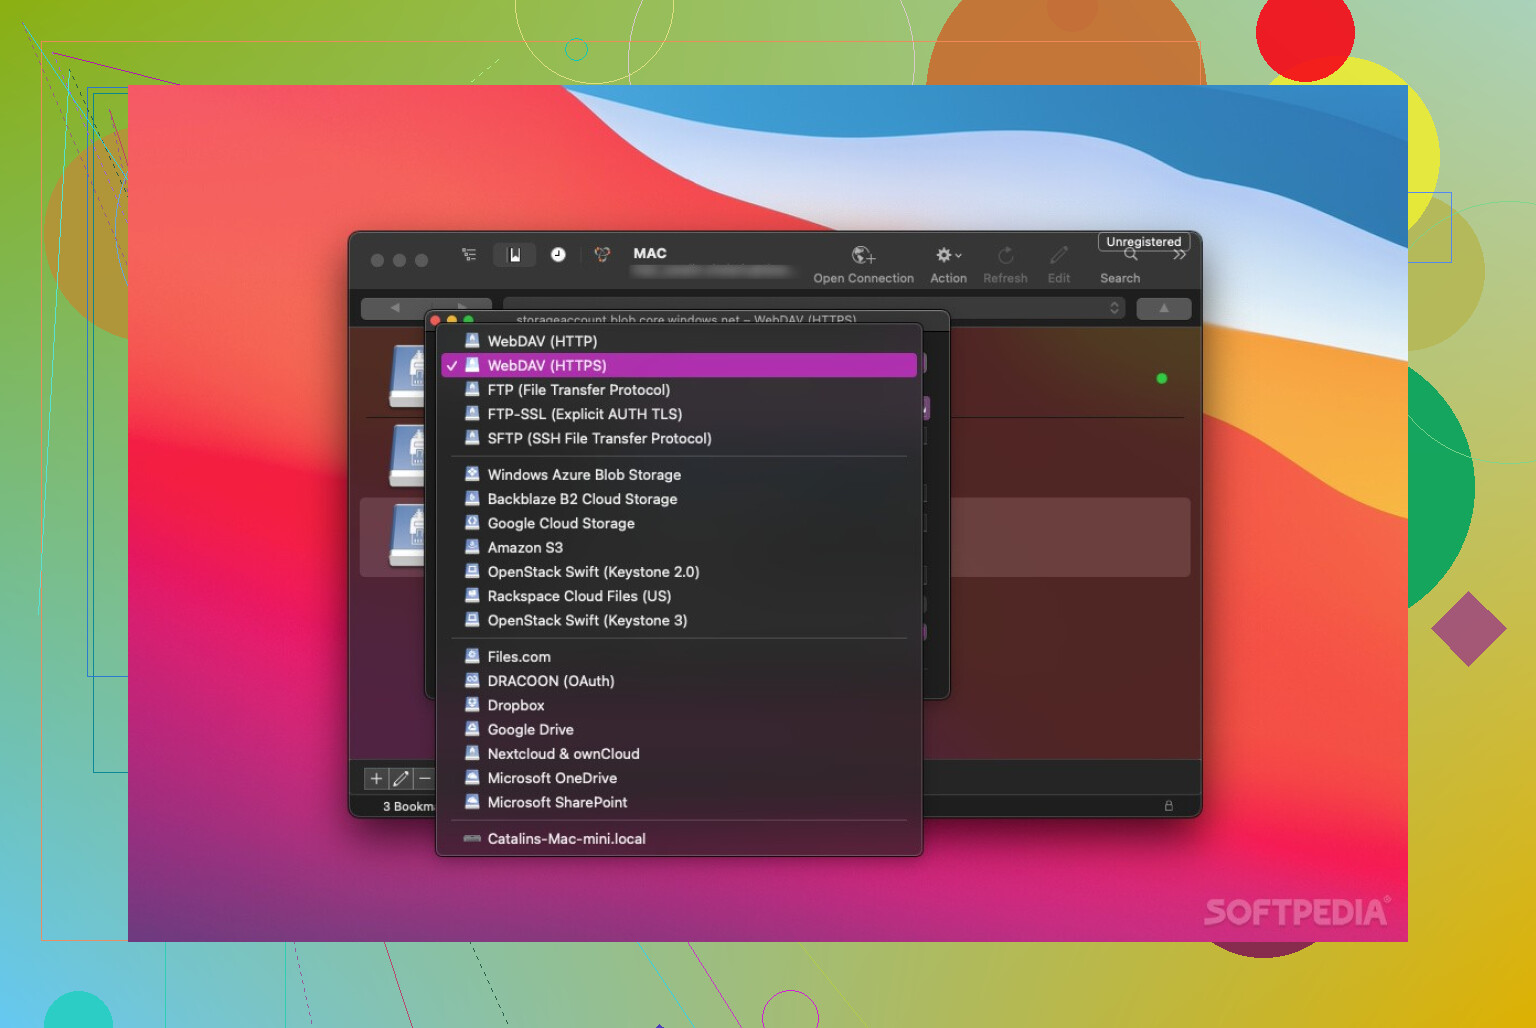
Task: Click the Unregistered label button
Action: (x=1143, y=242)
